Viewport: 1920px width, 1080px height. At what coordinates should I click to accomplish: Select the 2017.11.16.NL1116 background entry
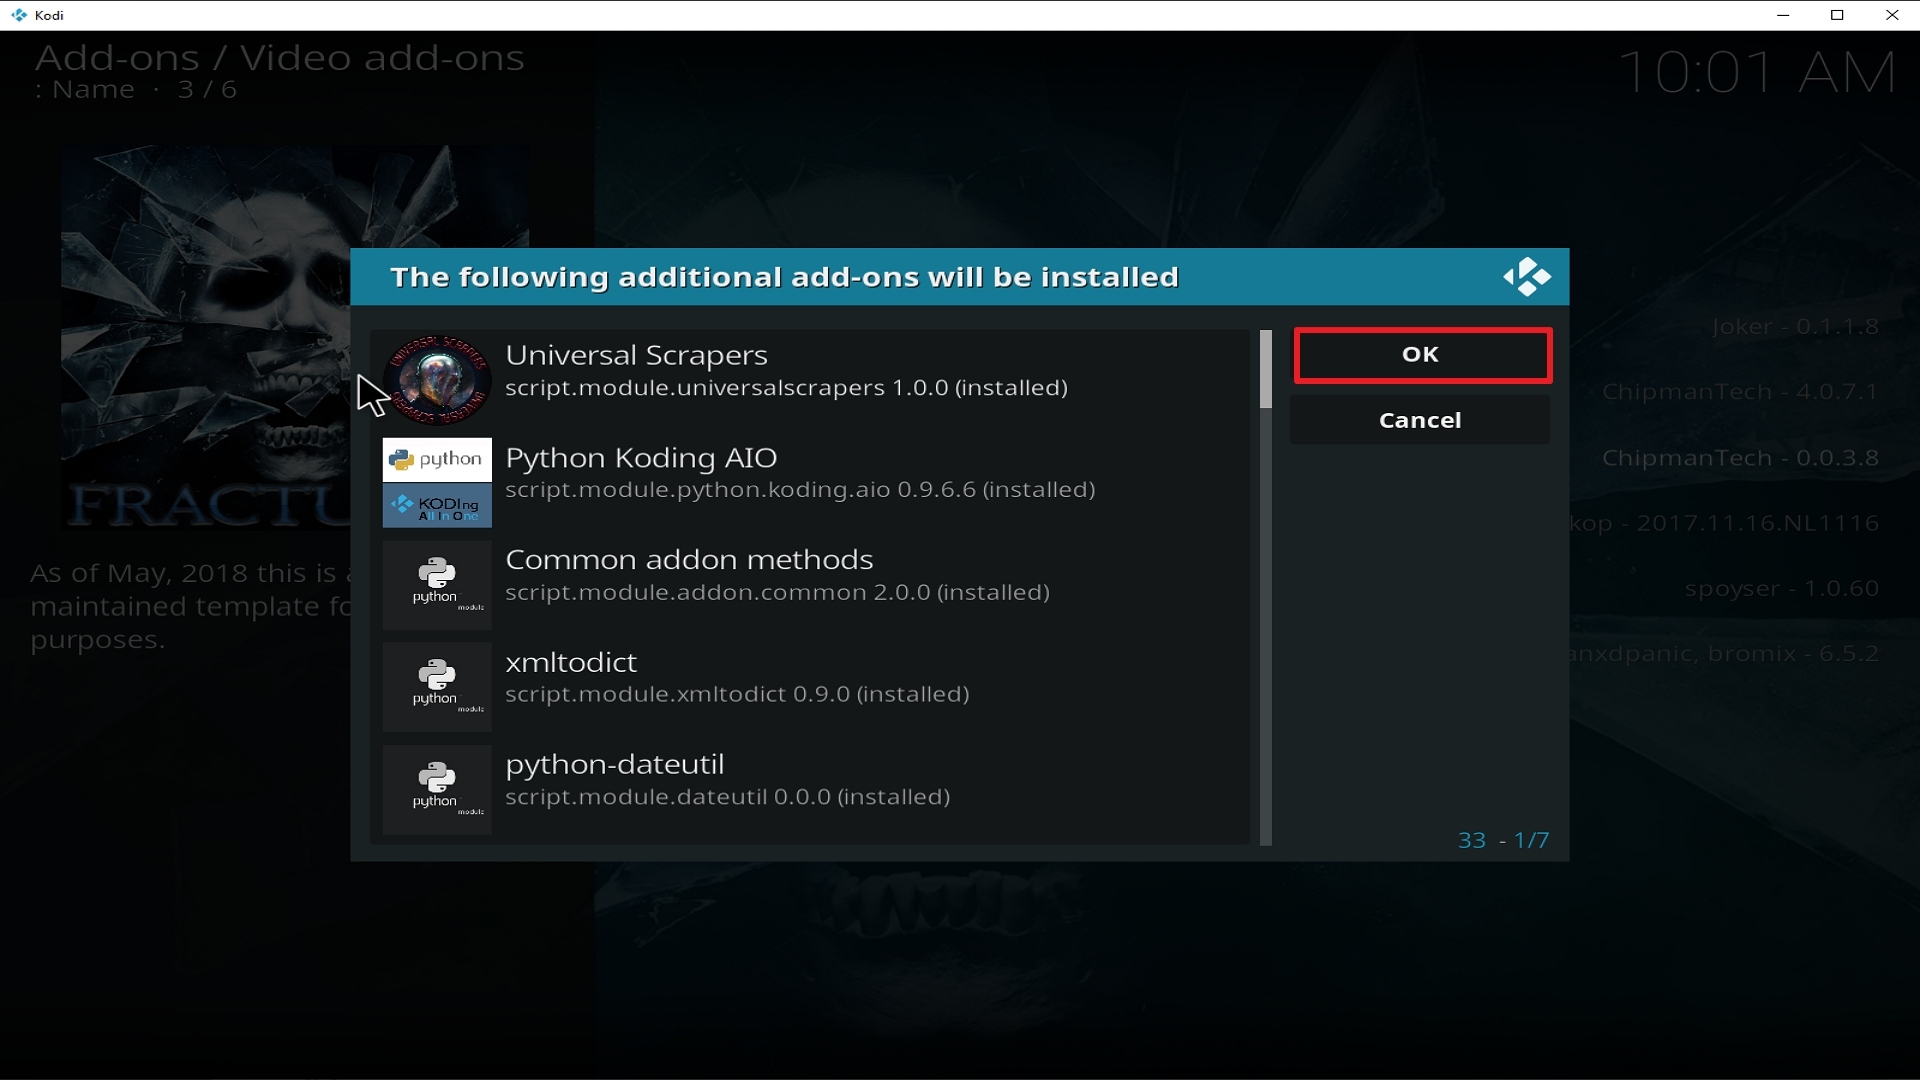click(1725, 523)
